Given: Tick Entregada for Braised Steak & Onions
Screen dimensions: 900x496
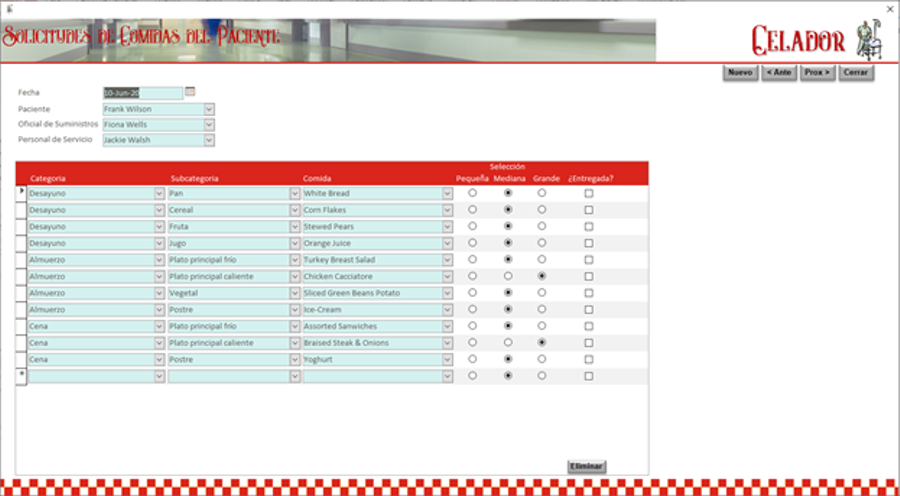Looking at the screenshot, I should (x=588, y=343).
